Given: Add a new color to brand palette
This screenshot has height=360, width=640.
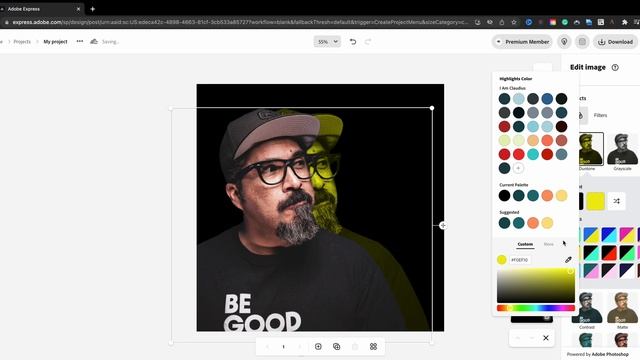Looking at the screenshot, I should click(x=518, y=168).
